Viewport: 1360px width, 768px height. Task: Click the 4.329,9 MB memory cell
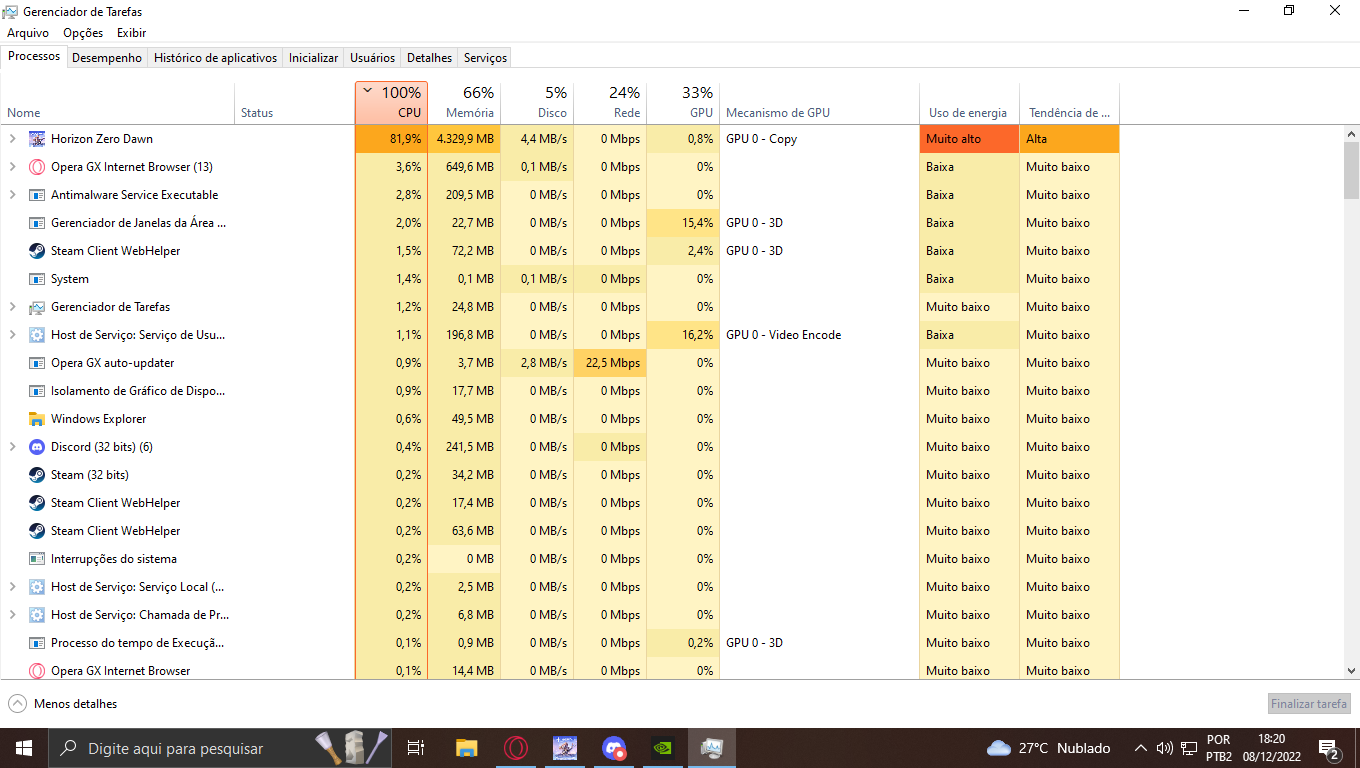click(464, 139)
